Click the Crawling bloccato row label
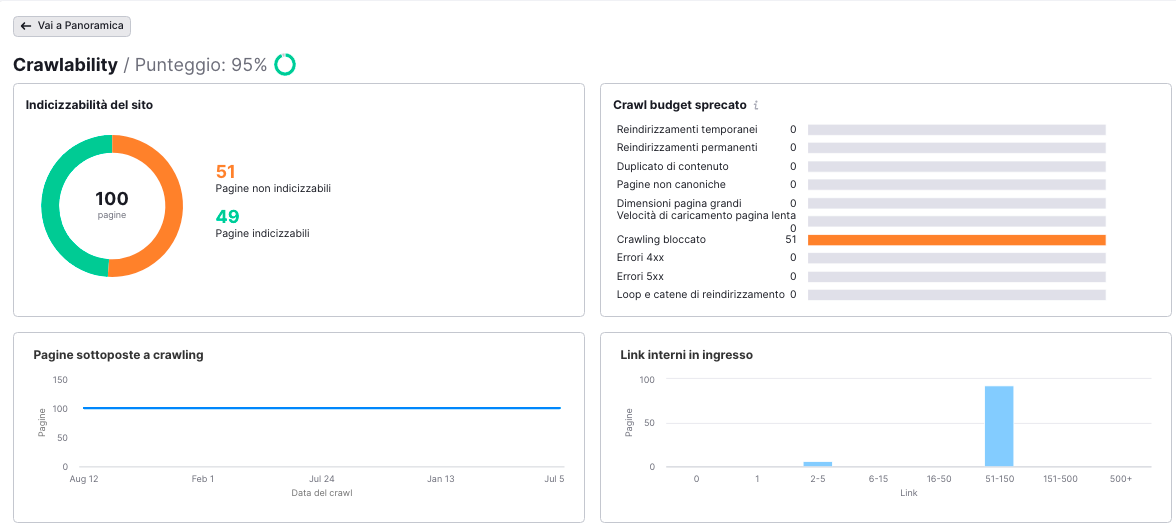The height and width of the screenshot is (527, 1176). pos(661,240)
